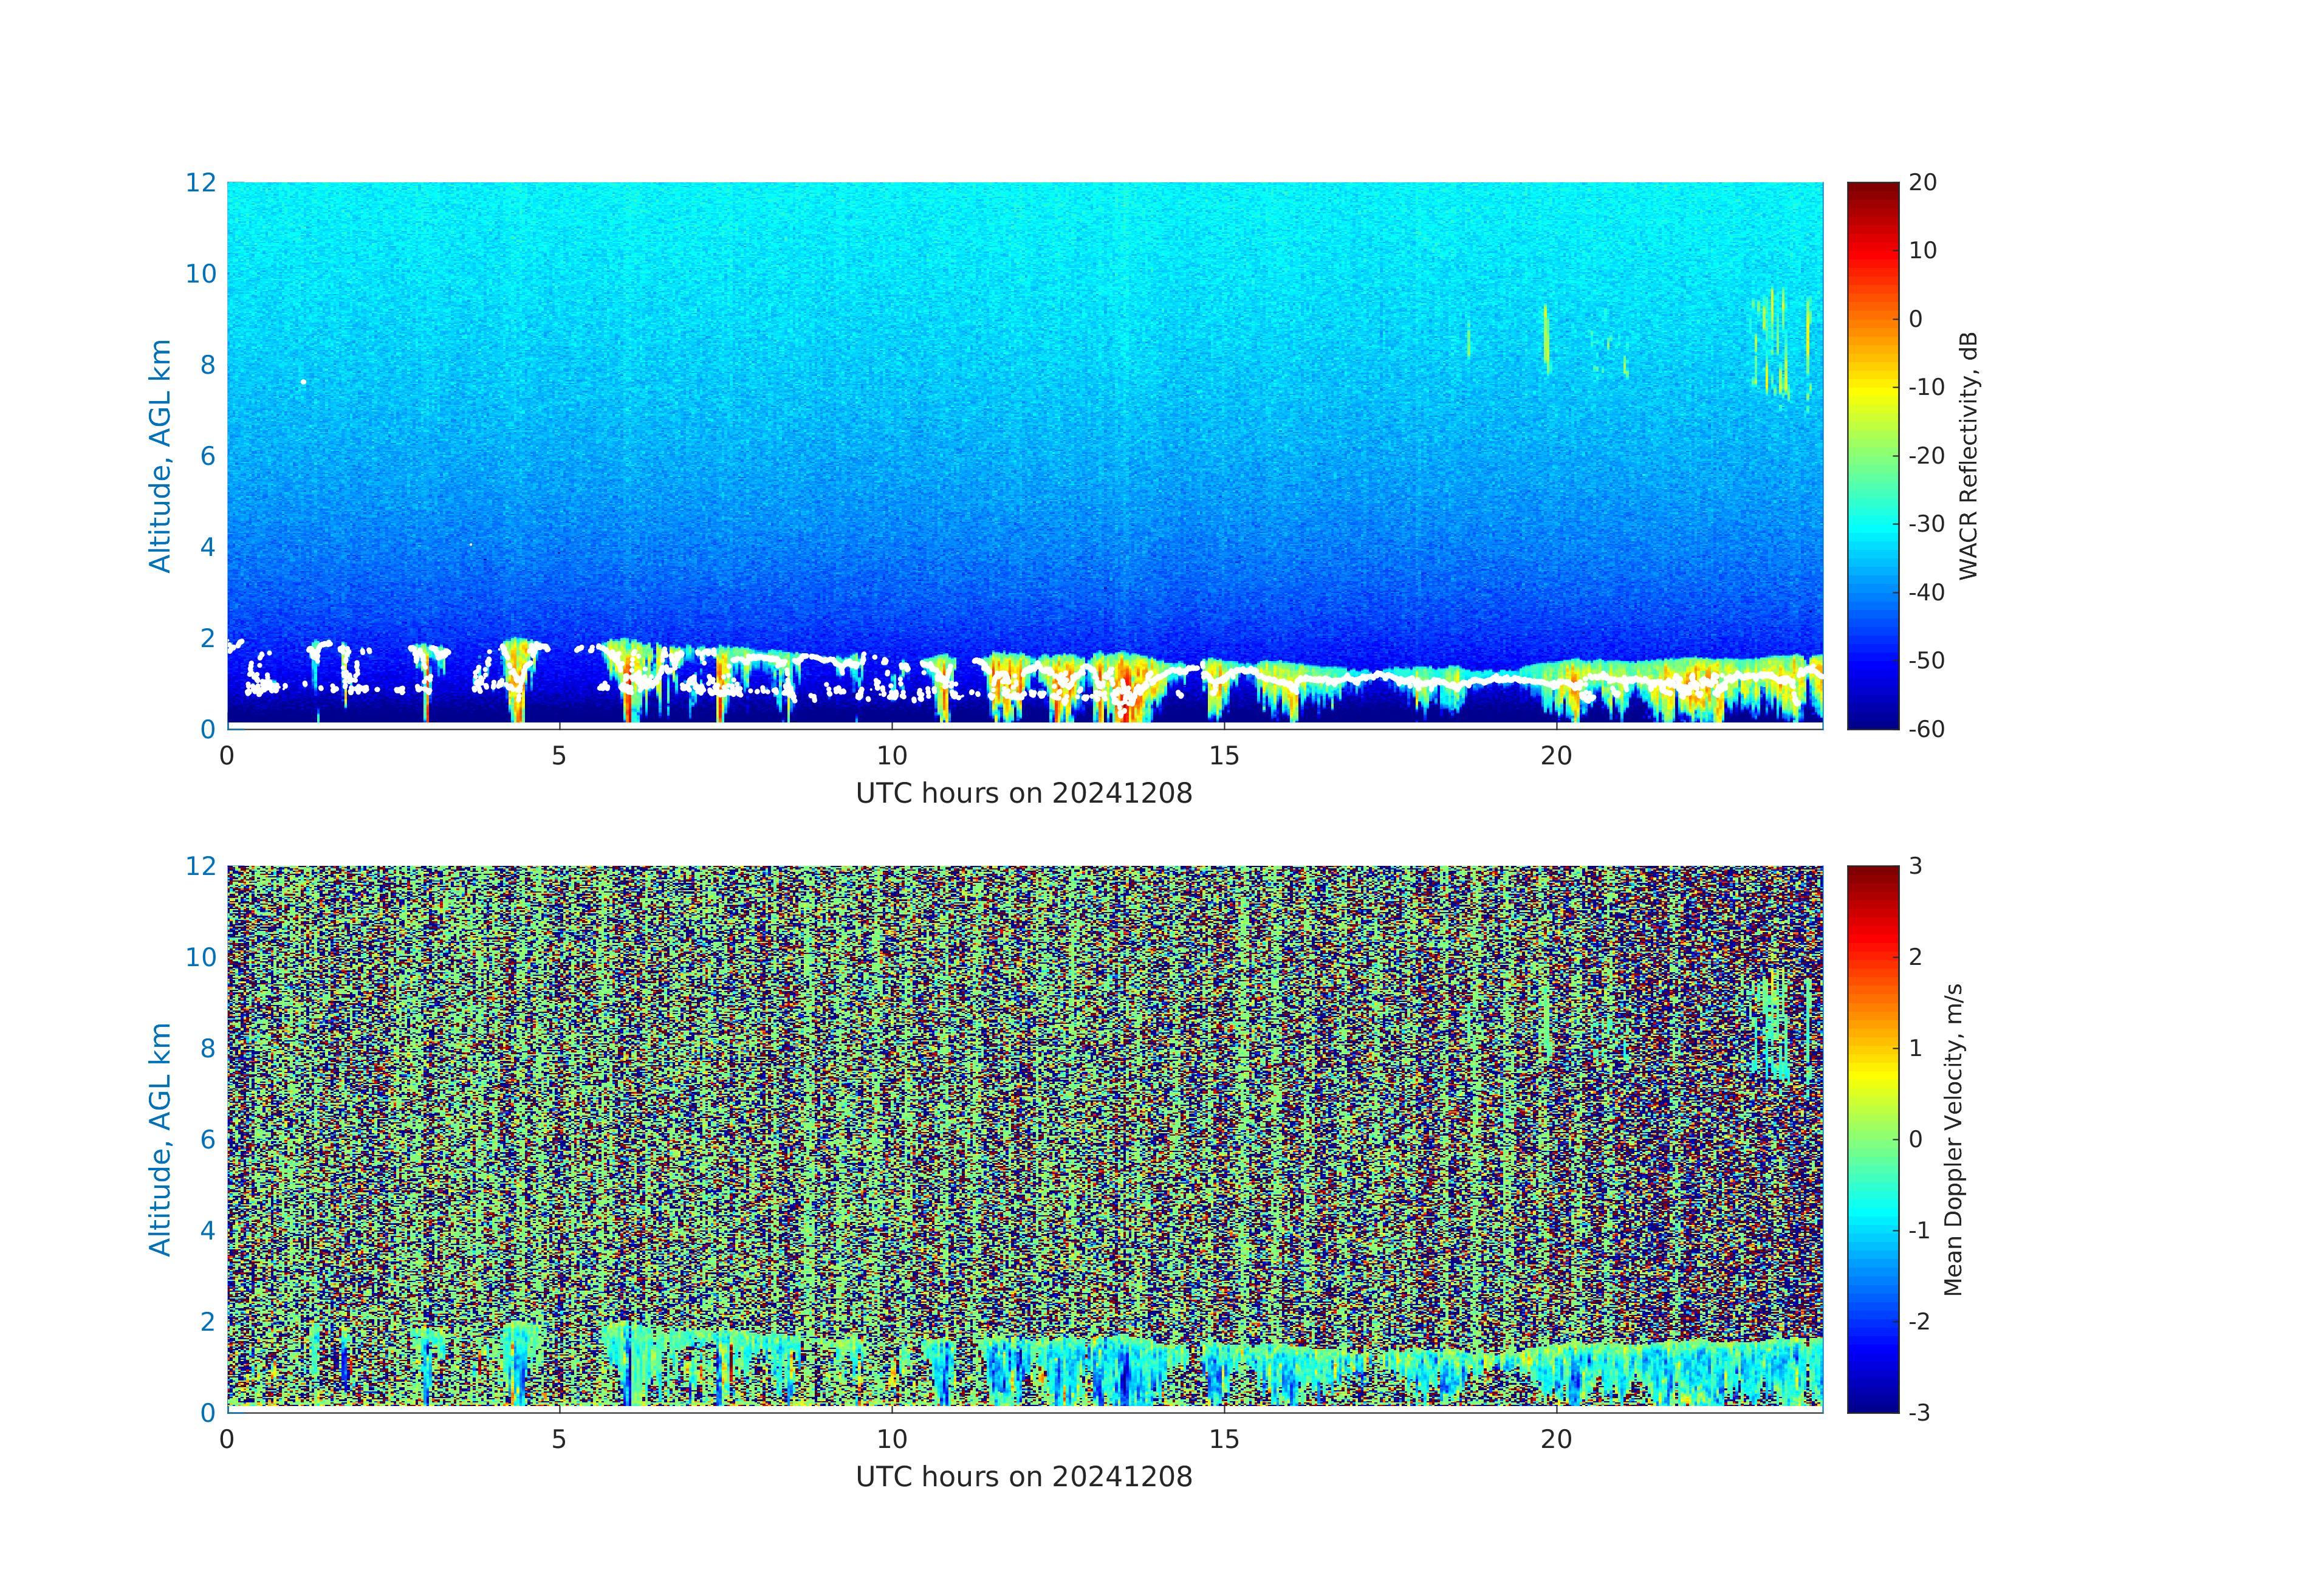Click the WACR Reflectivity colorbar
The image size is (2324, 1595).
(1872, 455)
